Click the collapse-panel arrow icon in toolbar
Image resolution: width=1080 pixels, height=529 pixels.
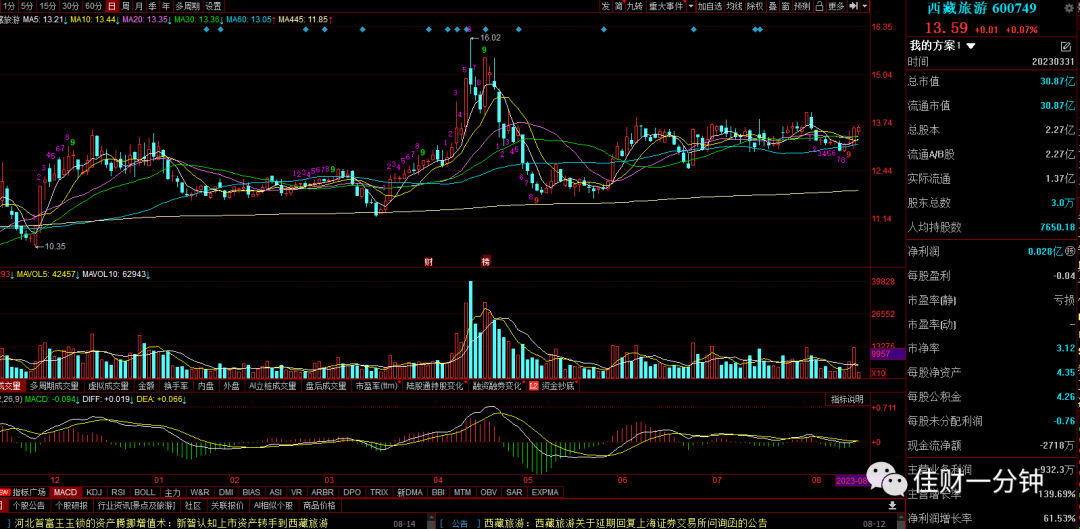pos(853,6)
